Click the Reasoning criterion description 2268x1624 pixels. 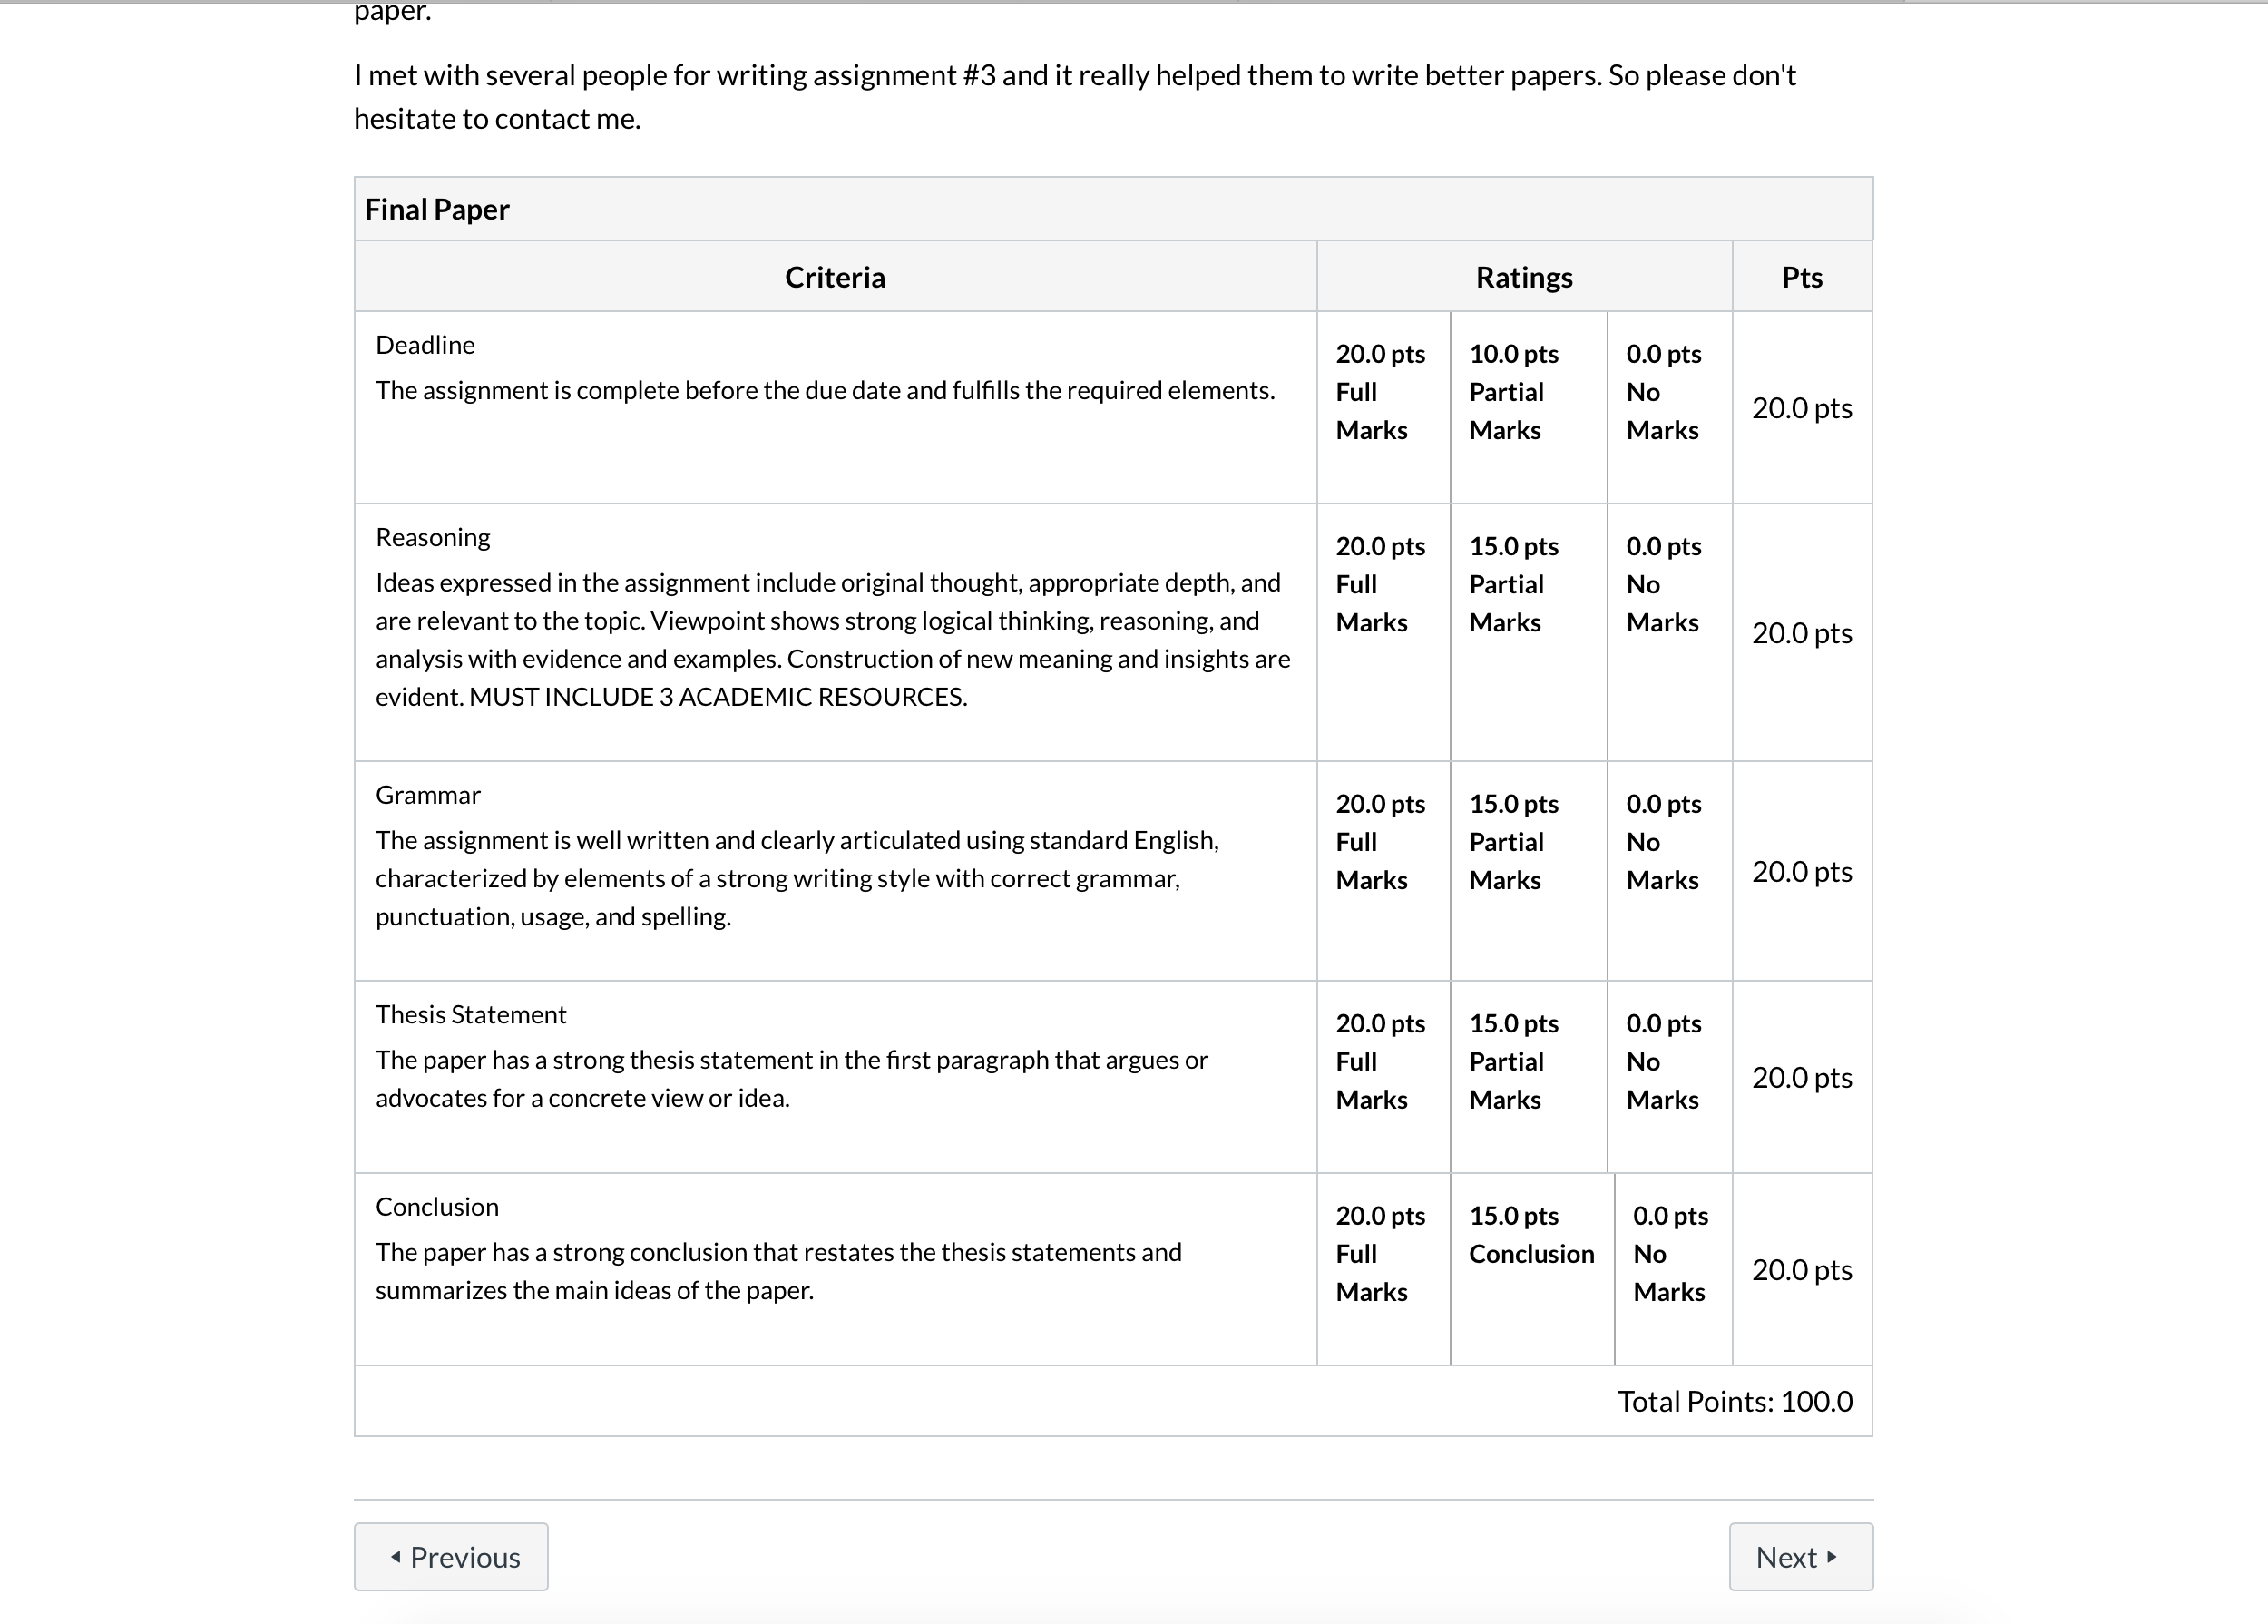click(x=833, y=639)
